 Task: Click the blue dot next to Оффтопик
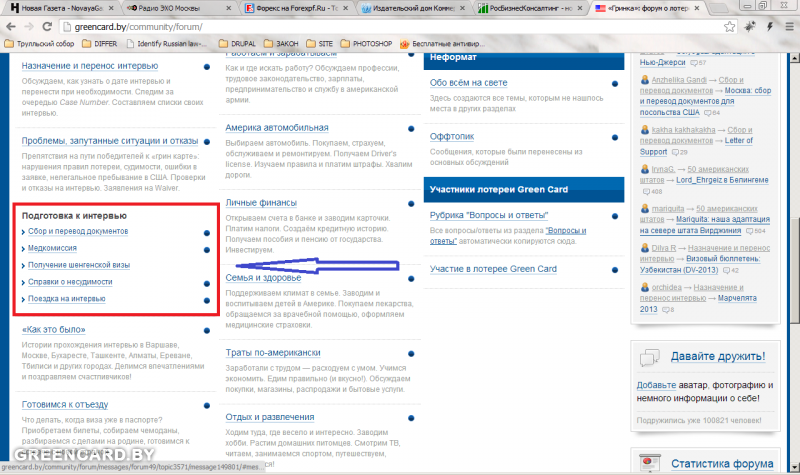615,137
